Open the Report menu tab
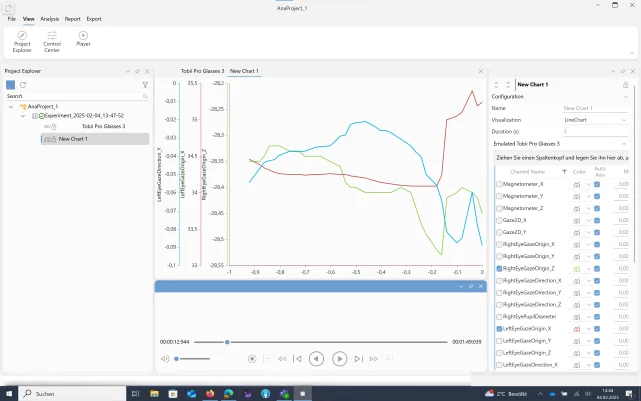 tap(72, 19)
